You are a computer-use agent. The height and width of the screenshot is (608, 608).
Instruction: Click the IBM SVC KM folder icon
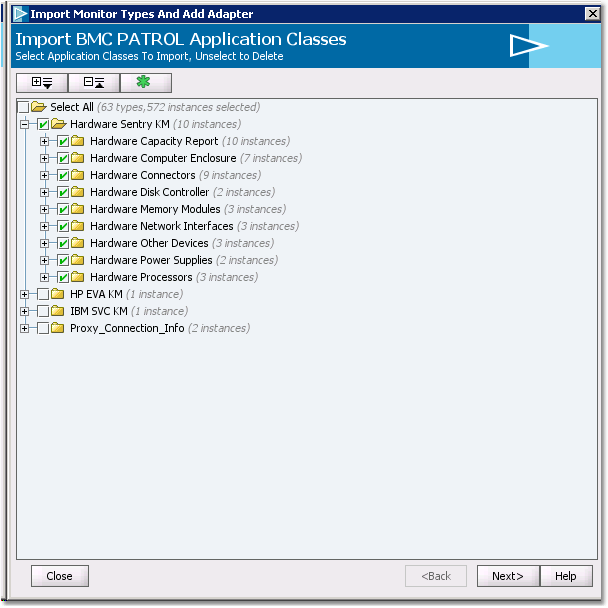pyautogui.click(x=58, y=311)
